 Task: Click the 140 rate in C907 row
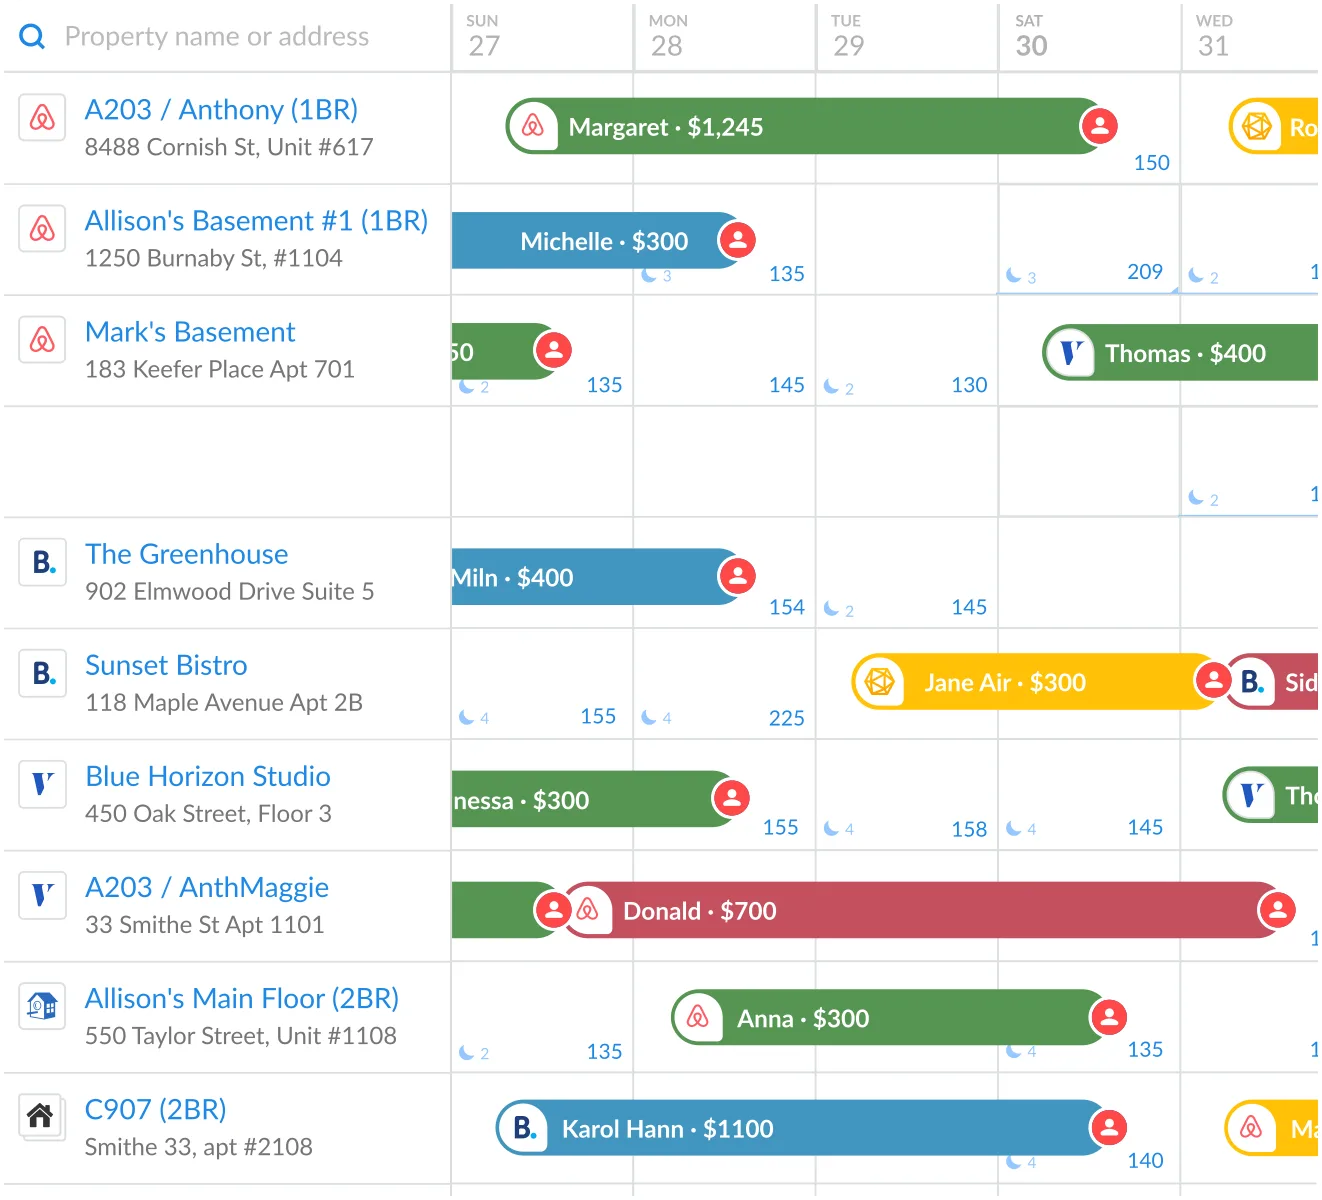tap(1145, 1160)
